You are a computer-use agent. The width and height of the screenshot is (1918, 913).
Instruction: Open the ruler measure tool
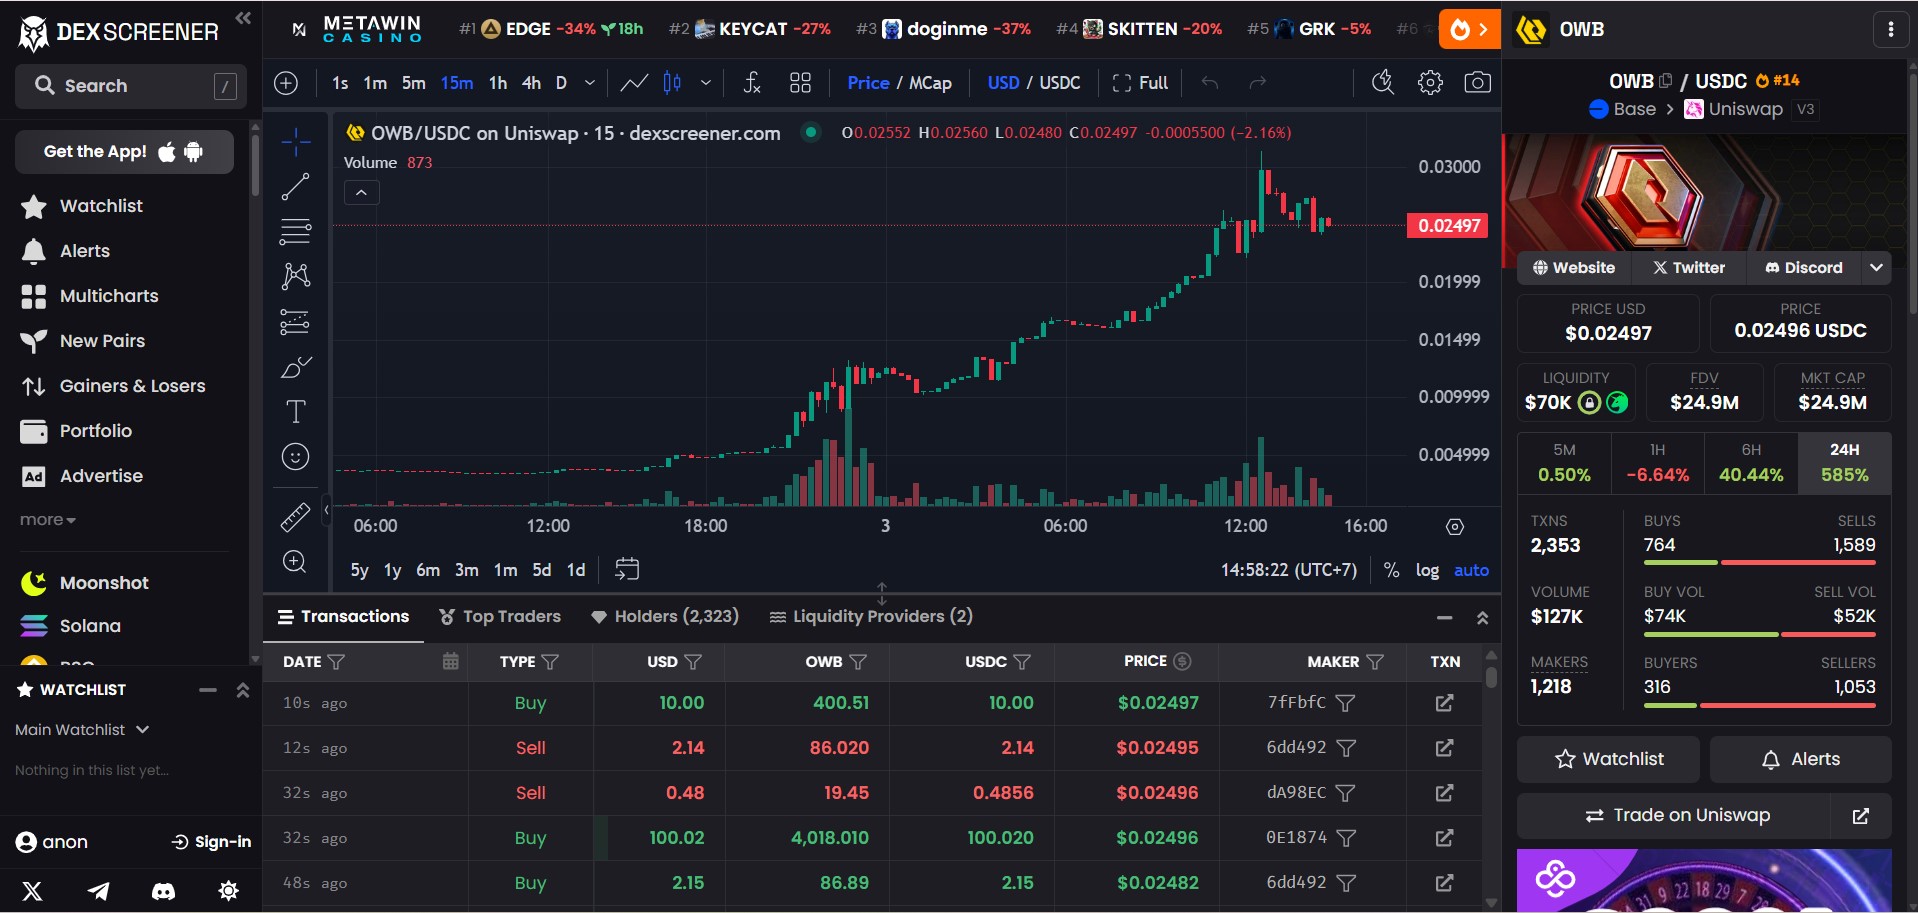(295, 517)
